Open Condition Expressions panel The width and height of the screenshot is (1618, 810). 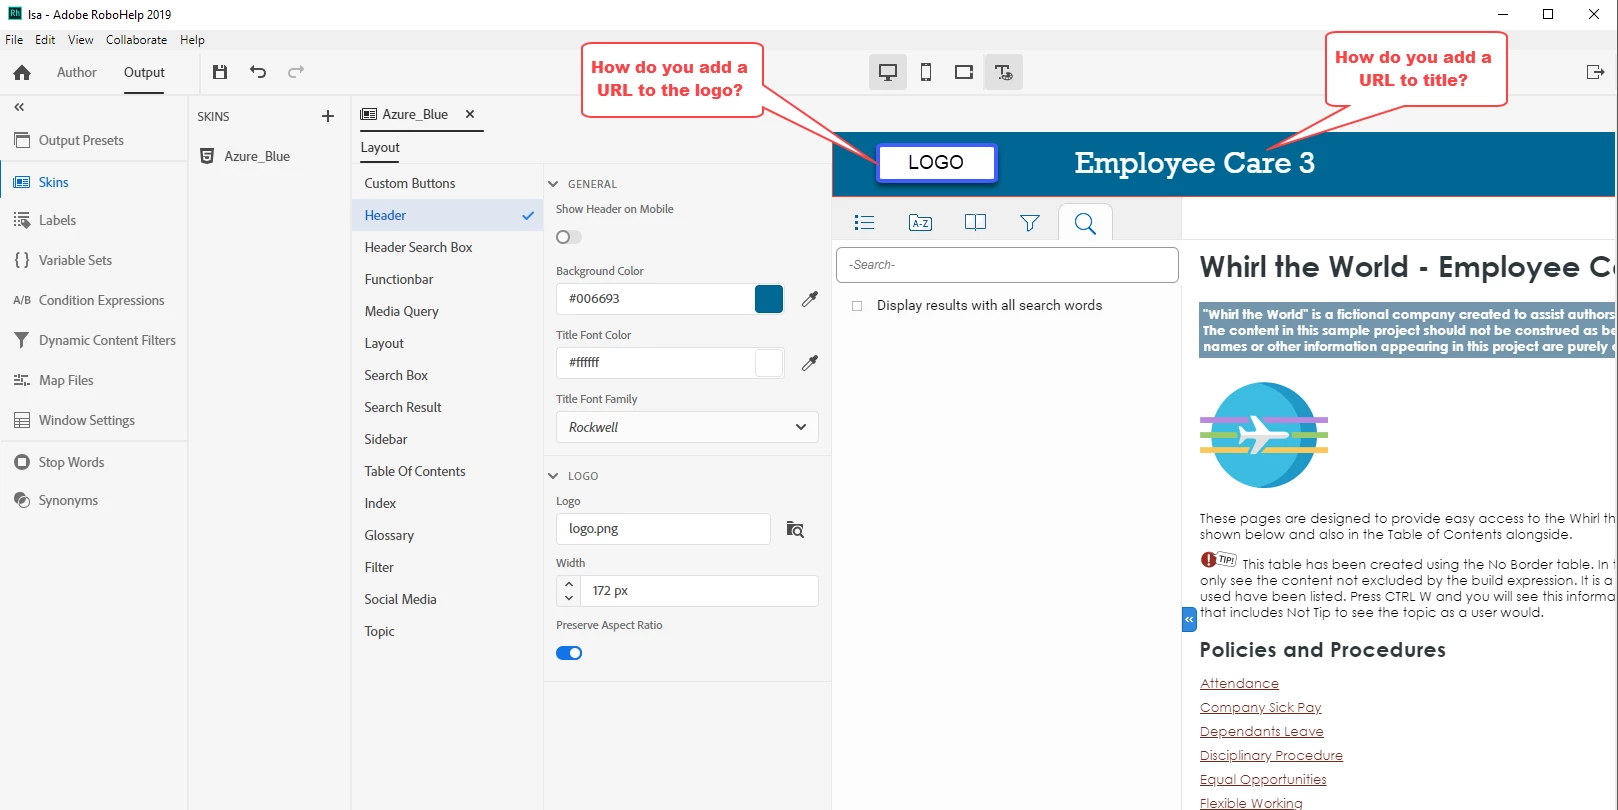(101, 300)
